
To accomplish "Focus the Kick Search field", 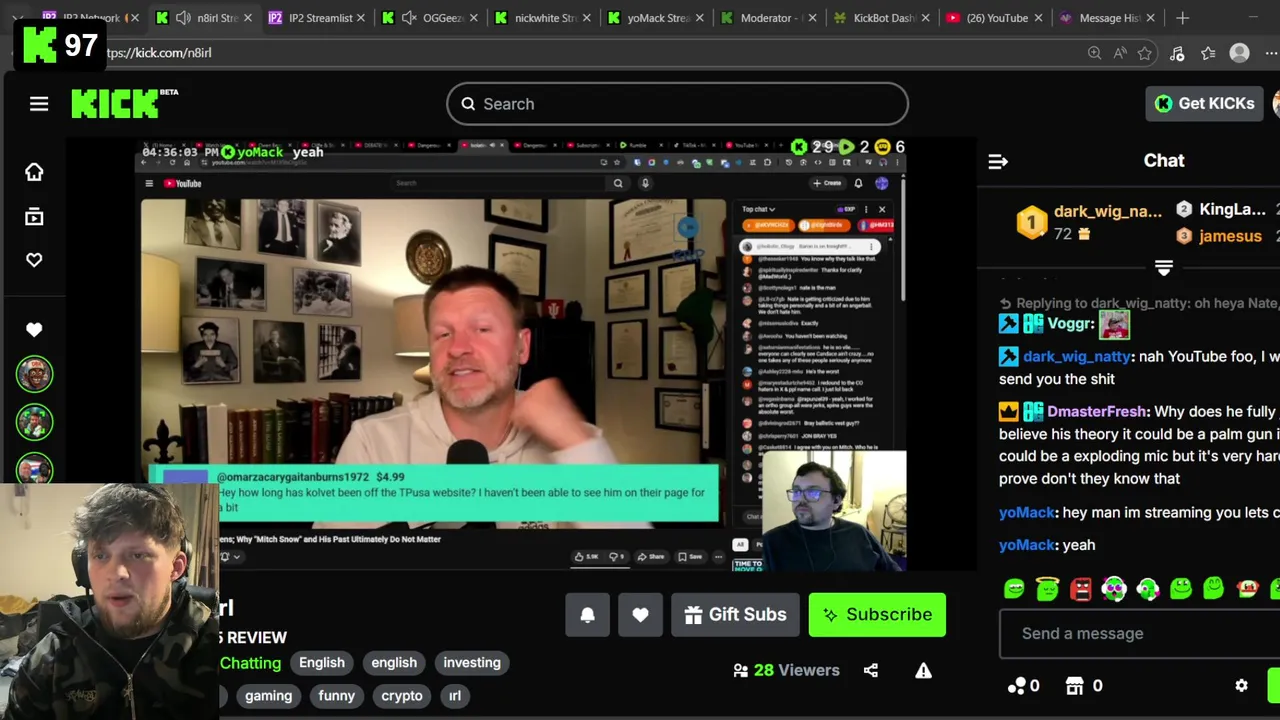I will tap(677, 104).
